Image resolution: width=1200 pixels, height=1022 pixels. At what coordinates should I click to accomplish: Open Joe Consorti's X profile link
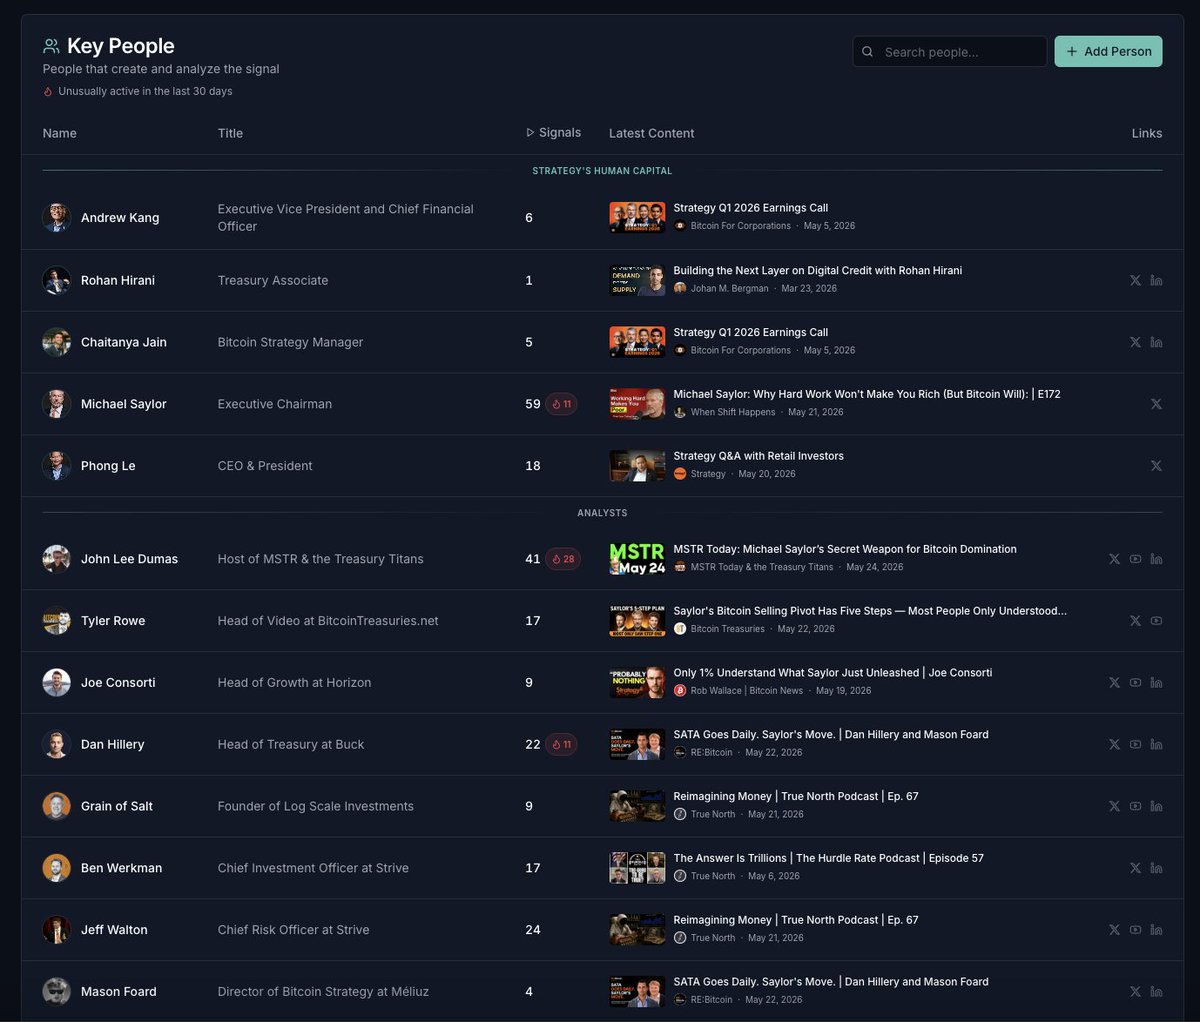(1114, 683)
